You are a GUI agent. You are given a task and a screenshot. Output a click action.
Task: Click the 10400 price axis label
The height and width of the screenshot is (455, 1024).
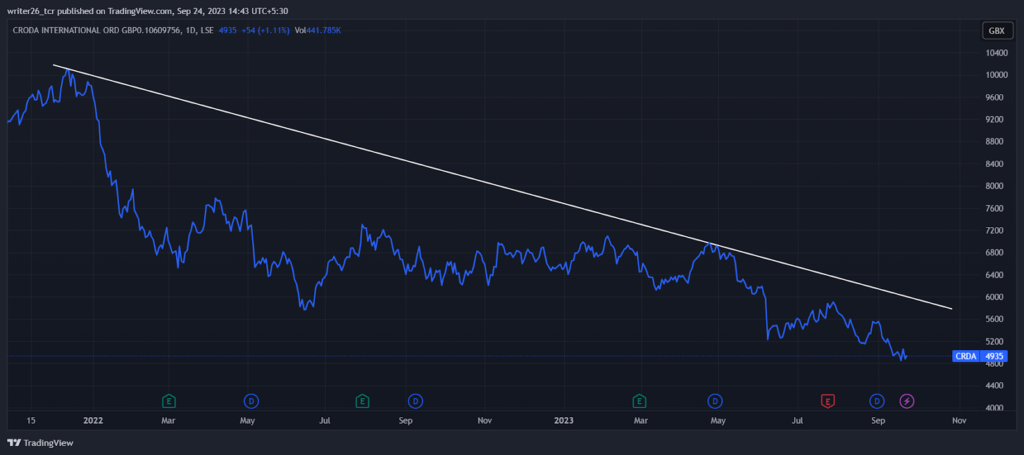point(995,52)
